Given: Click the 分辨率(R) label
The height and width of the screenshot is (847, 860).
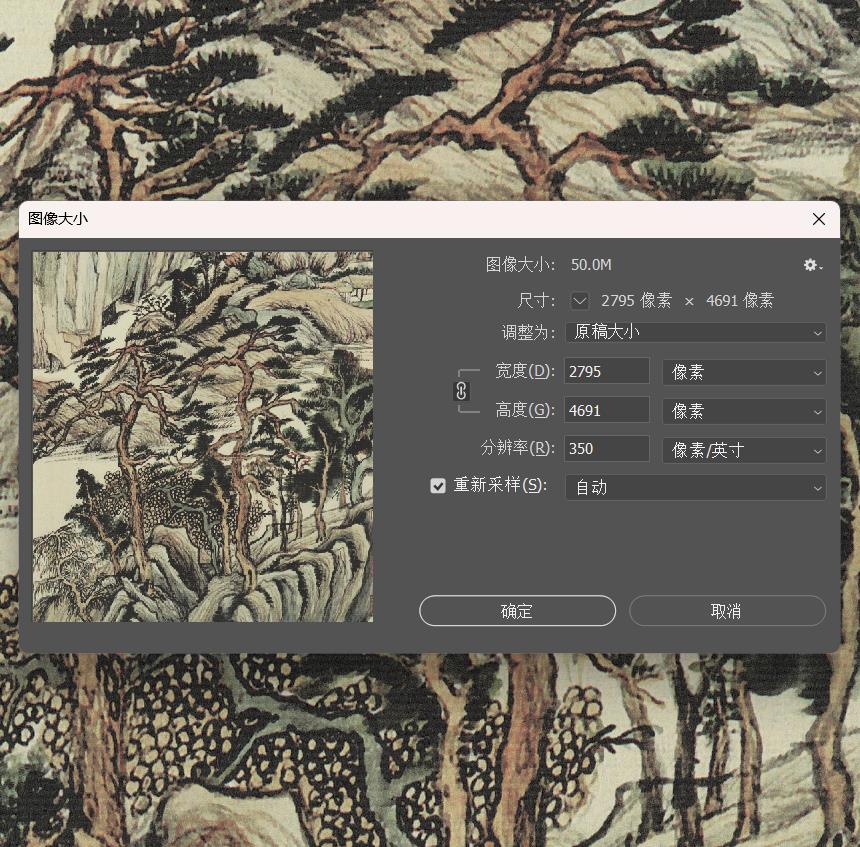Looking at the screenshot, I should click(518, 448).
